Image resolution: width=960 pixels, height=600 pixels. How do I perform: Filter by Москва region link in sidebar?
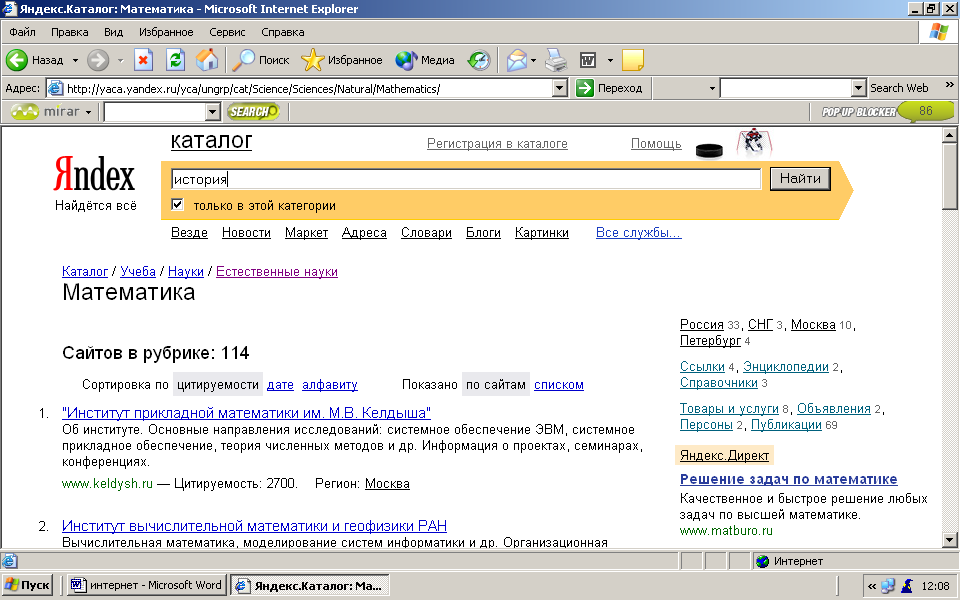pos(813,324)
